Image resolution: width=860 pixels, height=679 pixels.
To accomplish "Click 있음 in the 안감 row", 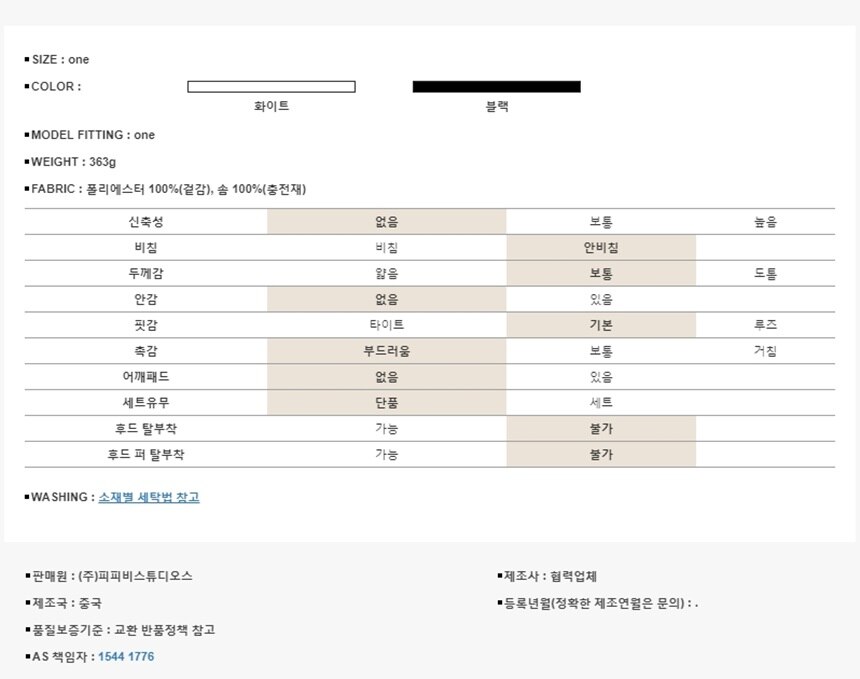I will point(601,300).
